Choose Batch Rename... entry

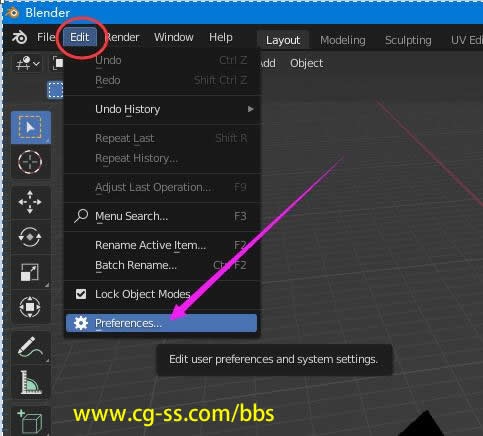(x=162, y=265)
